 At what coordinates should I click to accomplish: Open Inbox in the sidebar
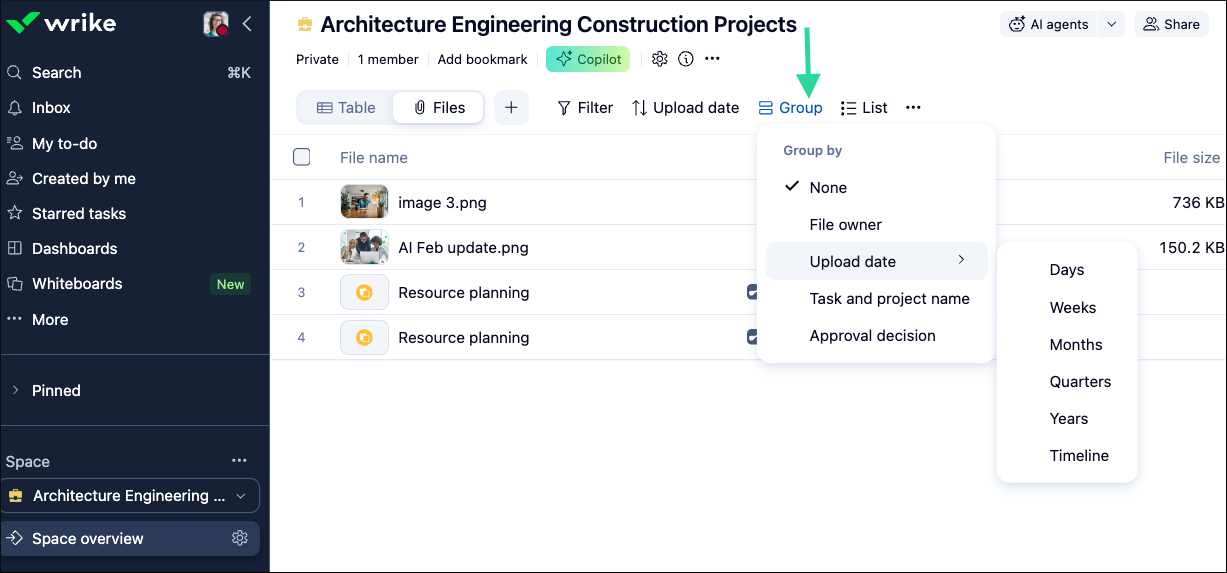(x=51, y=107)
